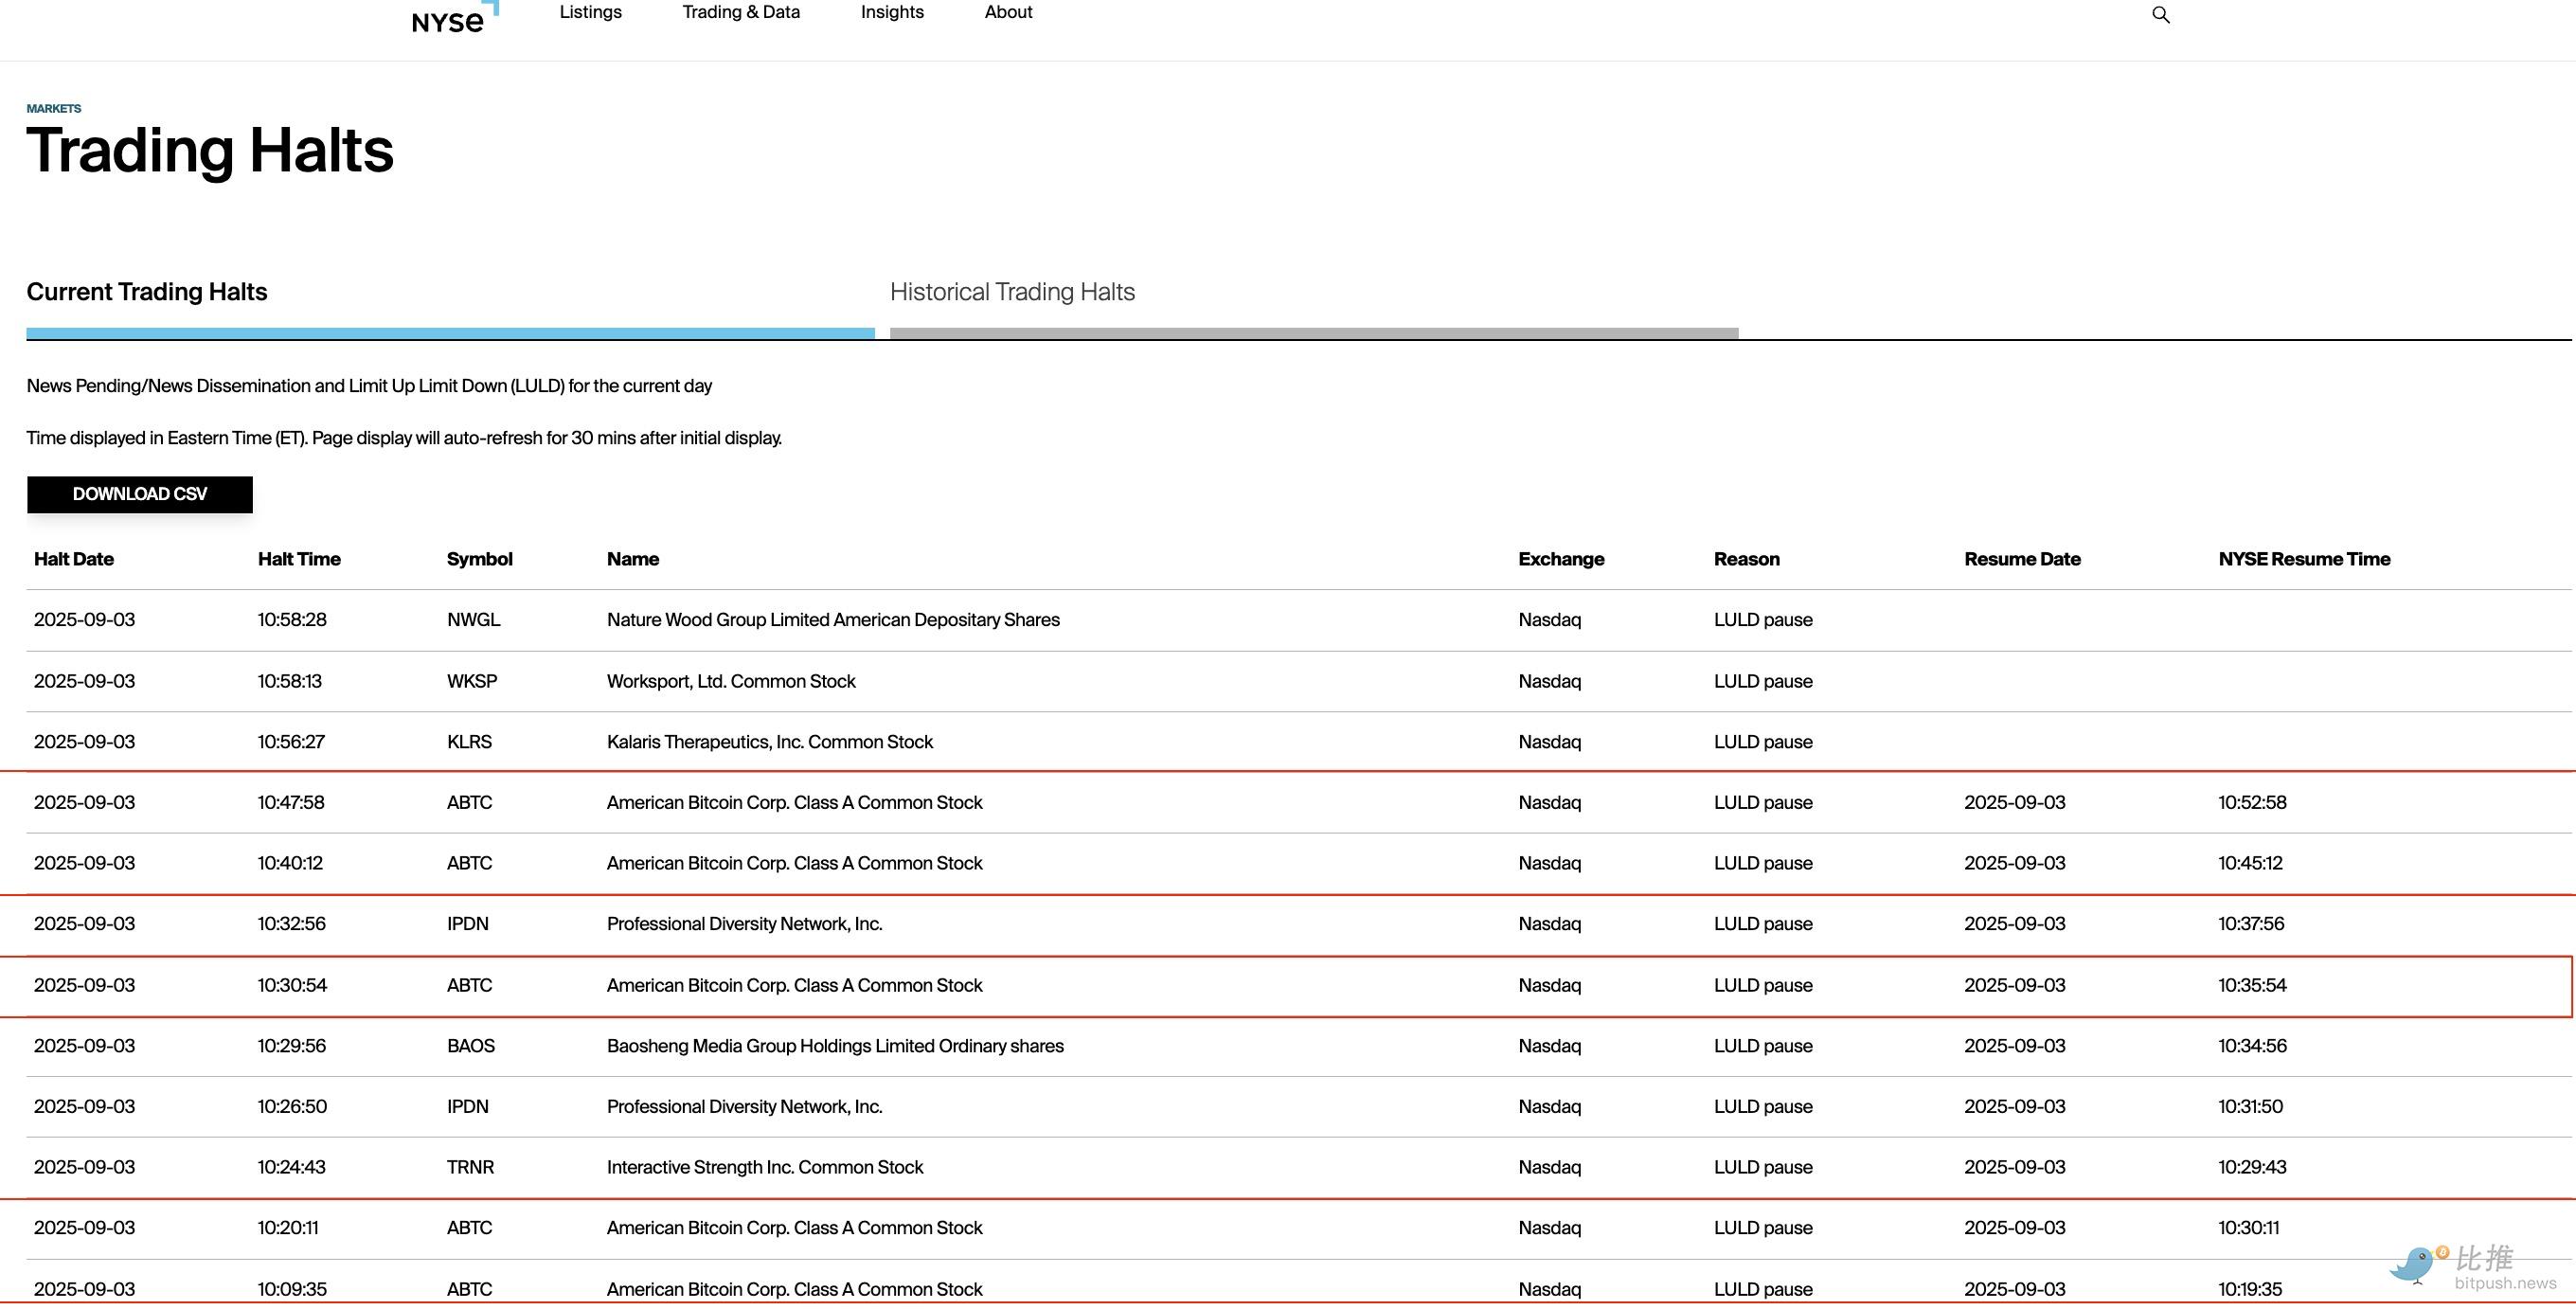
Task: Click the WKSP Worksport row
Action: point(731,681)
